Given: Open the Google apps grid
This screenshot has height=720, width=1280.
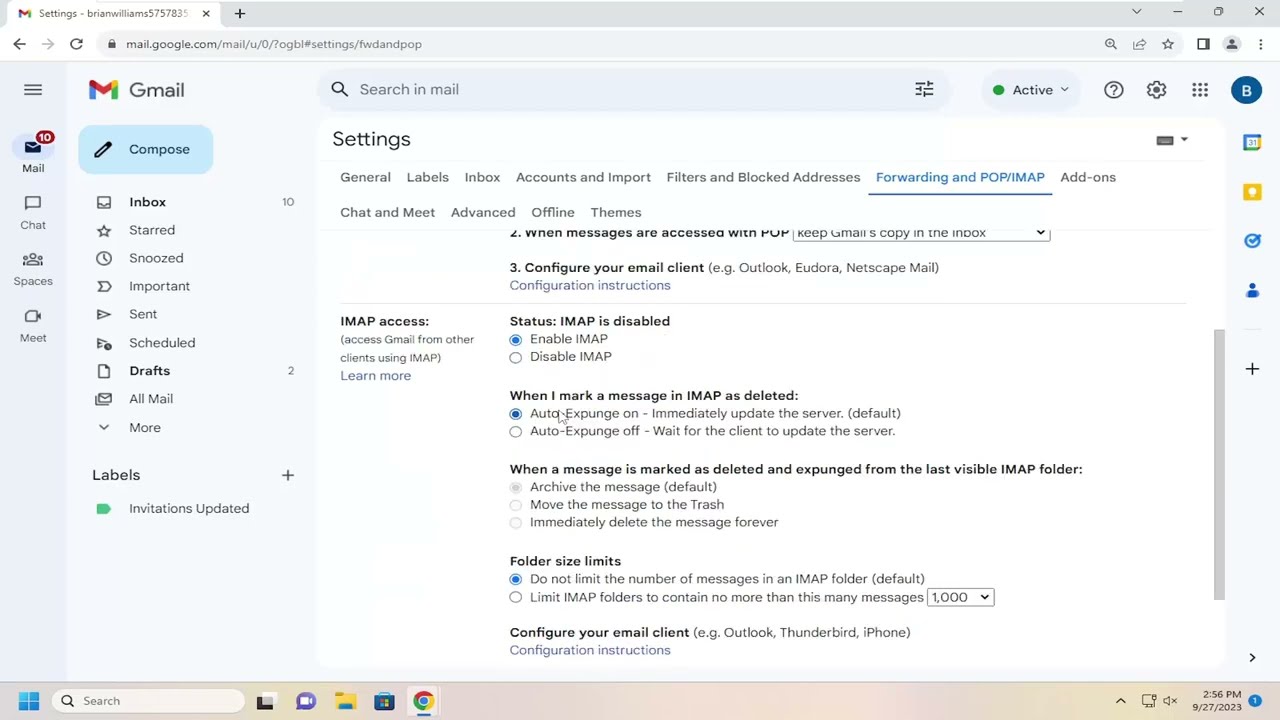Looking at the screenshot, I should pyautogui.click(x=1200, y=90).
